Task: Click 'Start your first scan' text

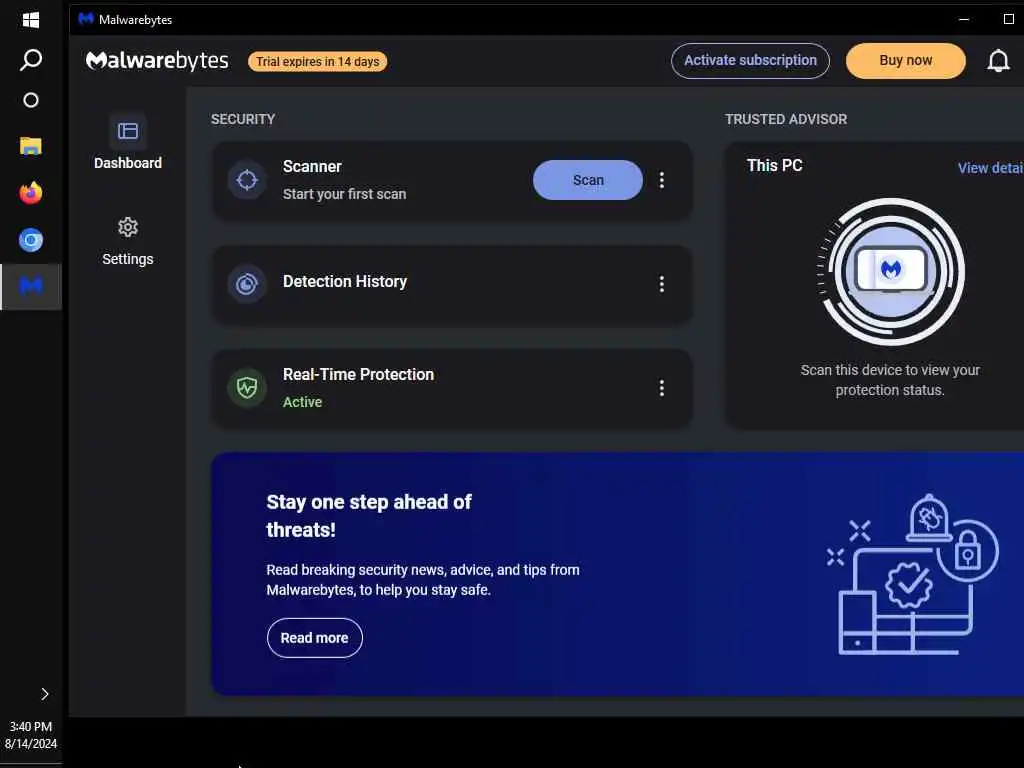Action: coord(345,194)
